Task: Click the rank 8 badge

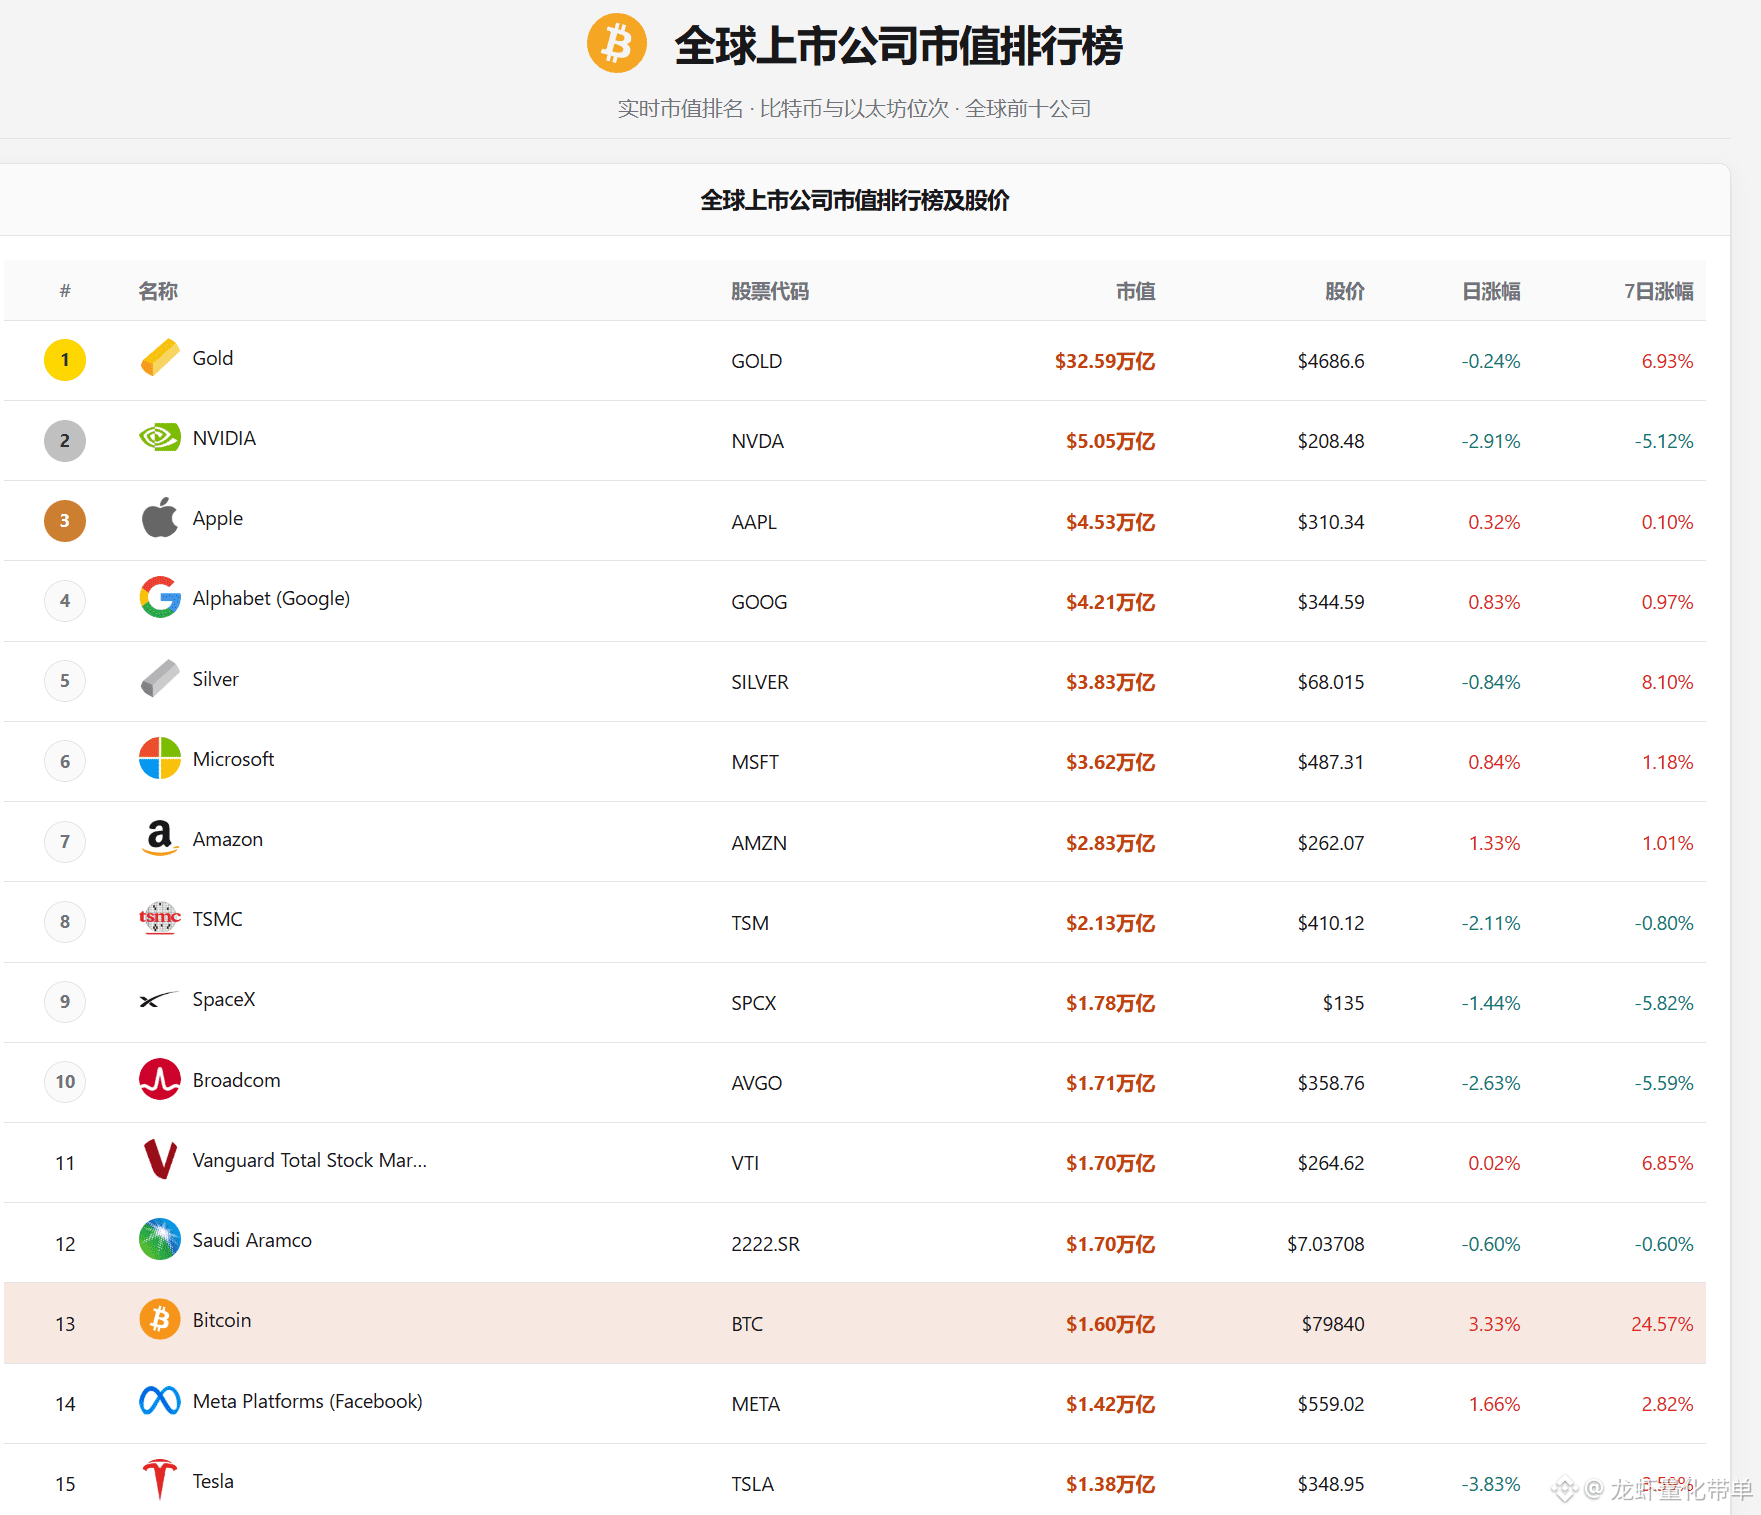Action: coord(65,922)
